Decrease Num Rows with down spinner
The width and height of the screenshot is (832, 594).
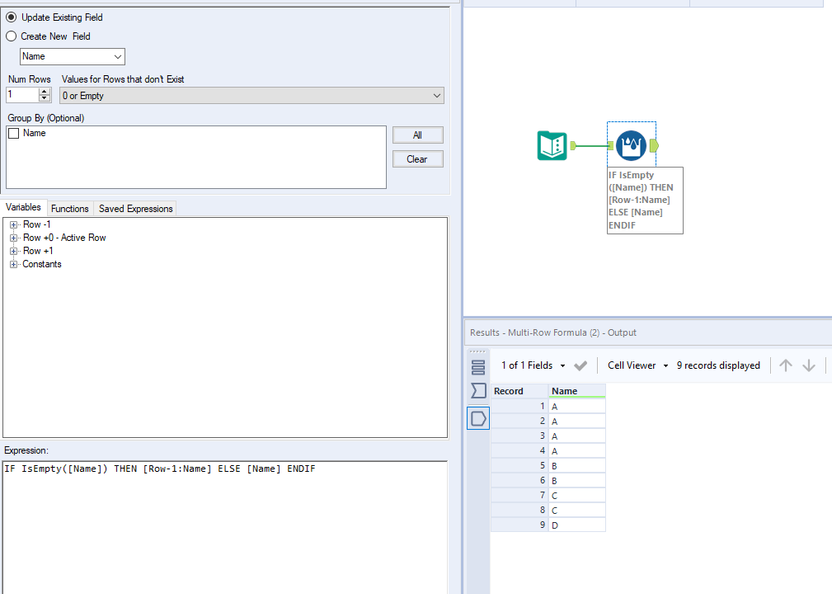pyautogui.click(x=45, y=99)
